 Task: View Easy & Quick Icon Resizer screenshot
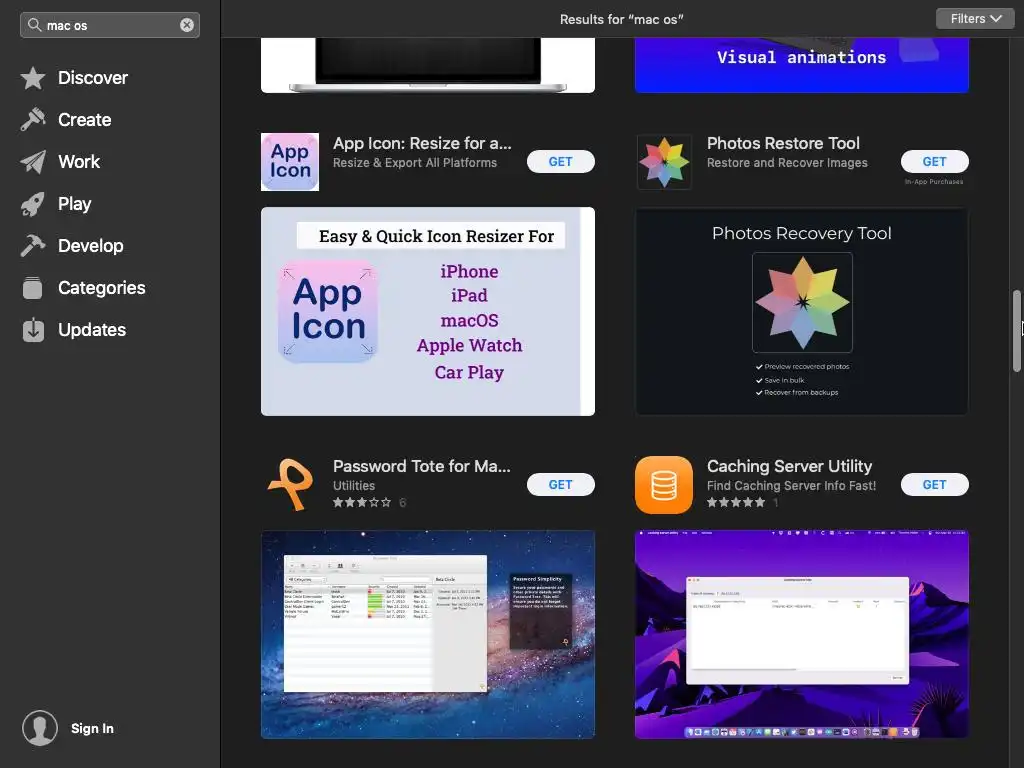click(x=428, y=312)
